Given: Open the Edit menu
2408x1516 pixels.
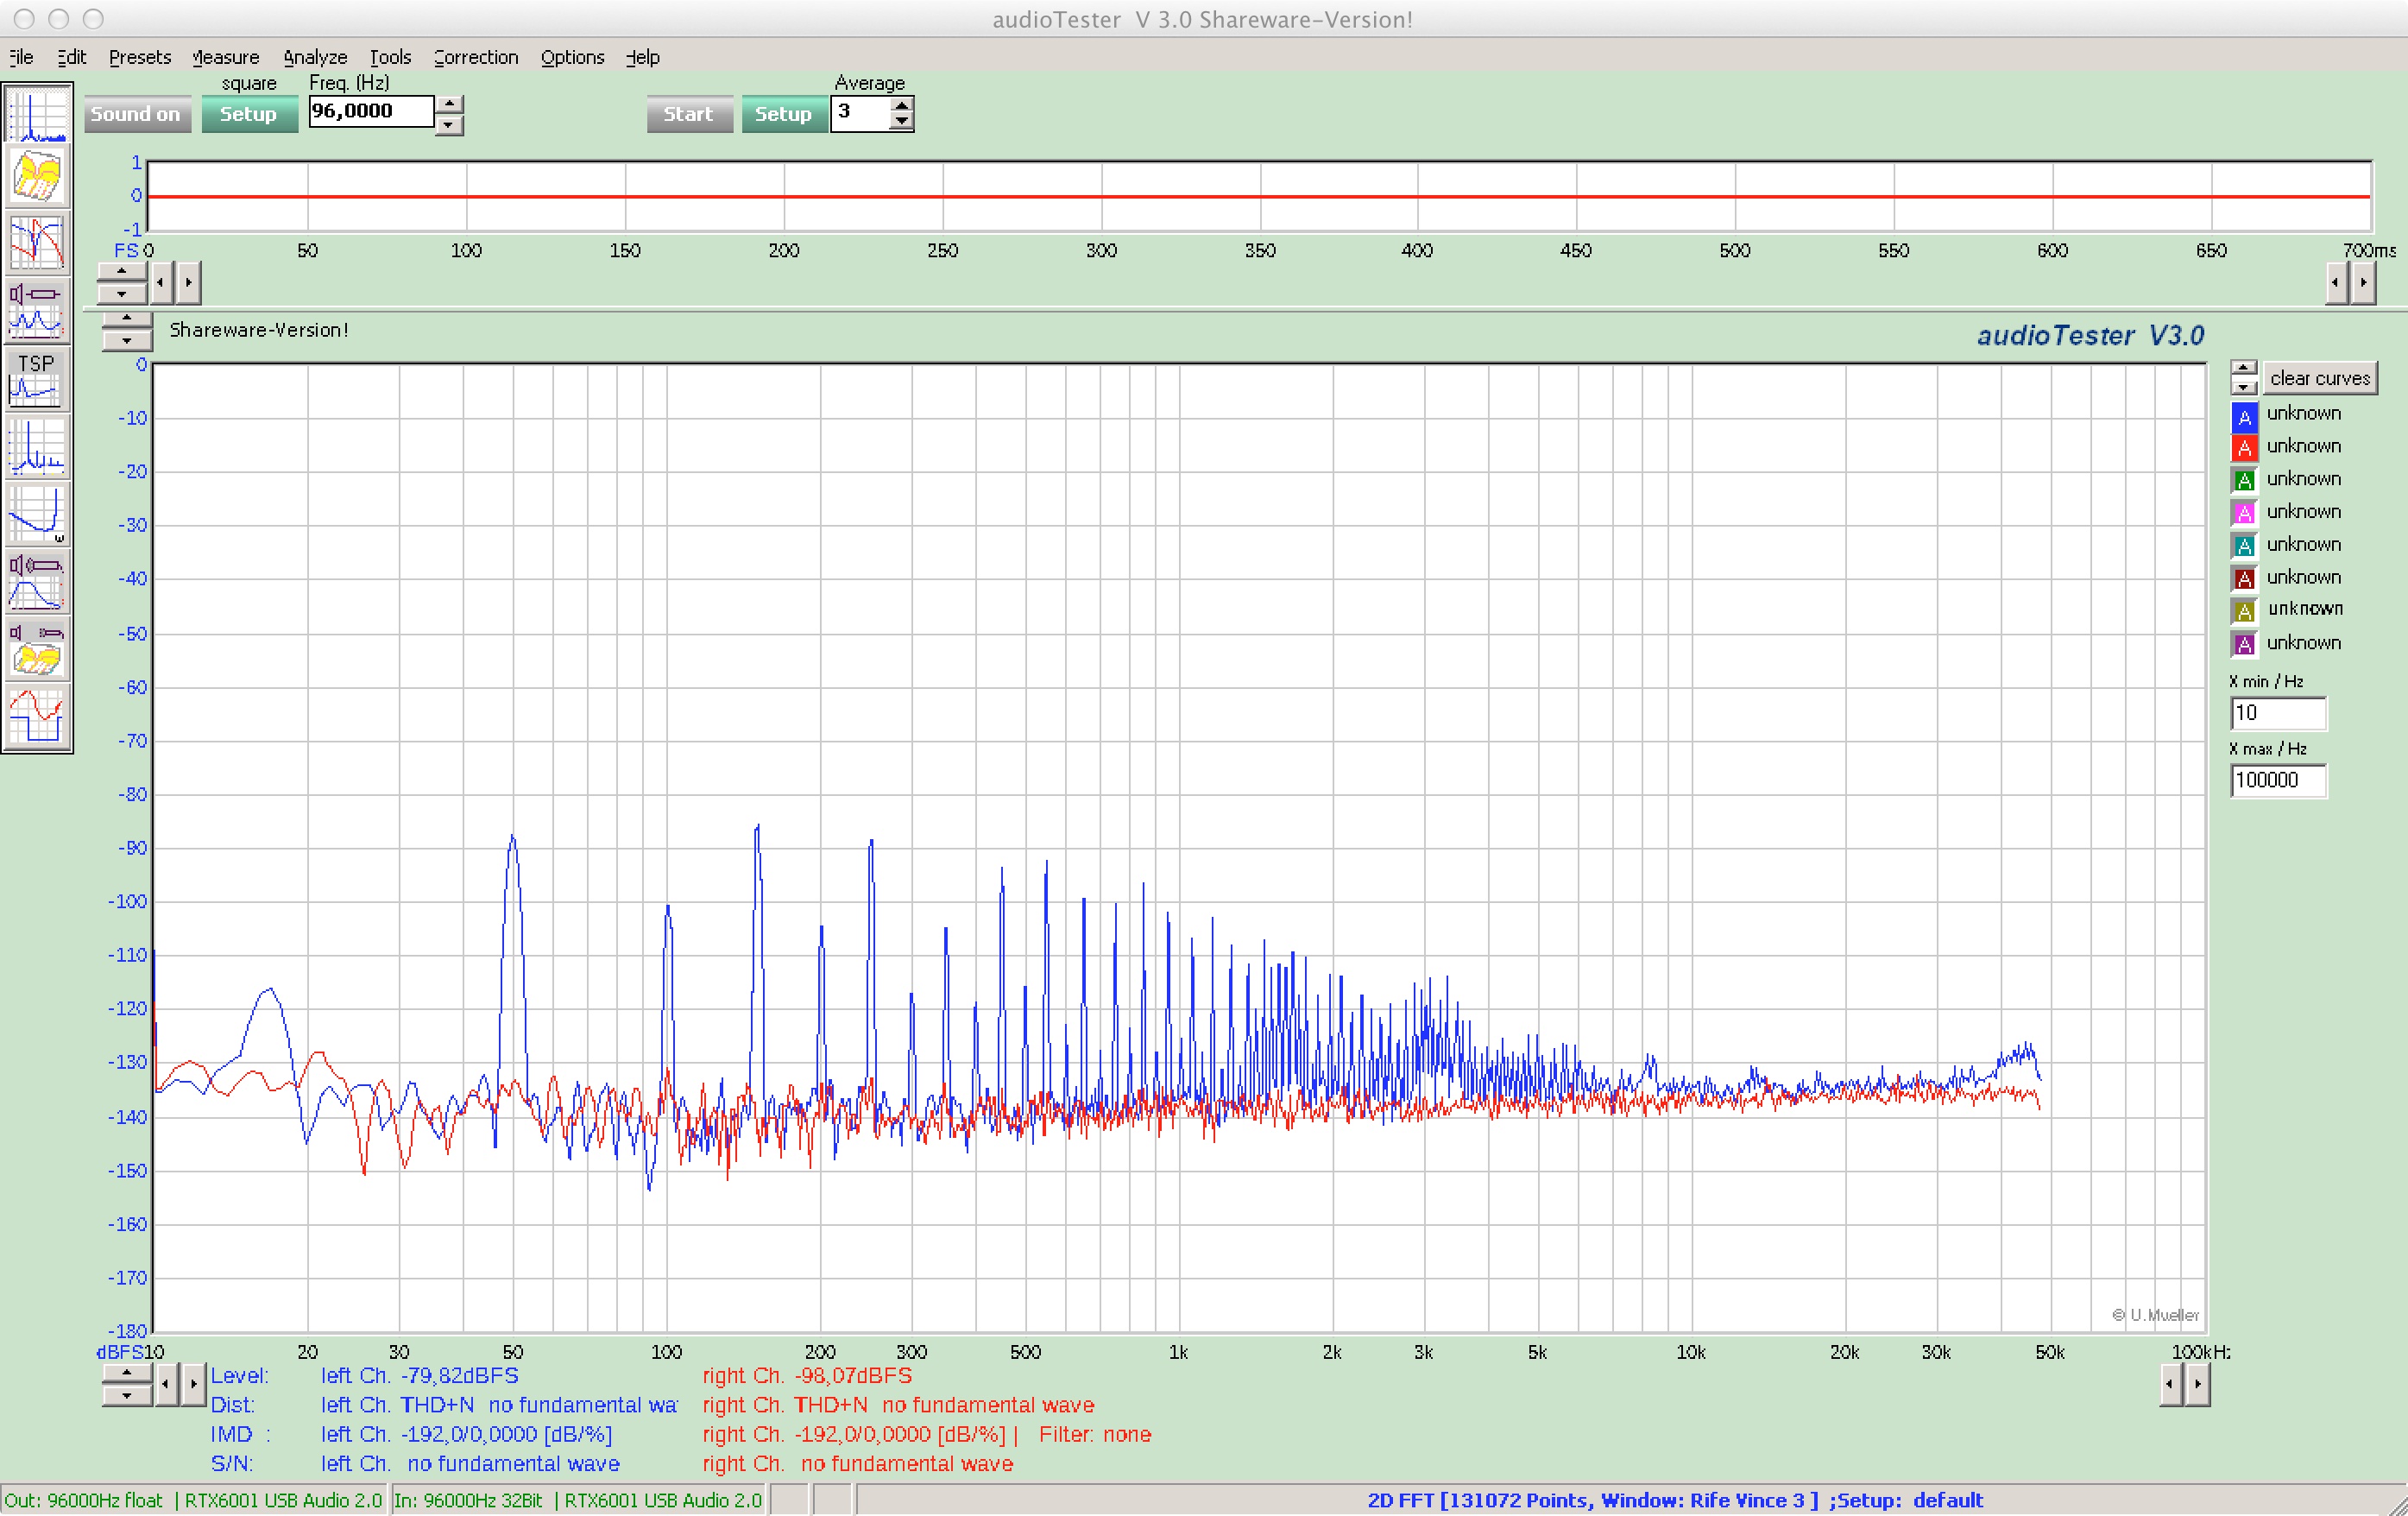Looking at the screenshot, I should tap(71, 57).
